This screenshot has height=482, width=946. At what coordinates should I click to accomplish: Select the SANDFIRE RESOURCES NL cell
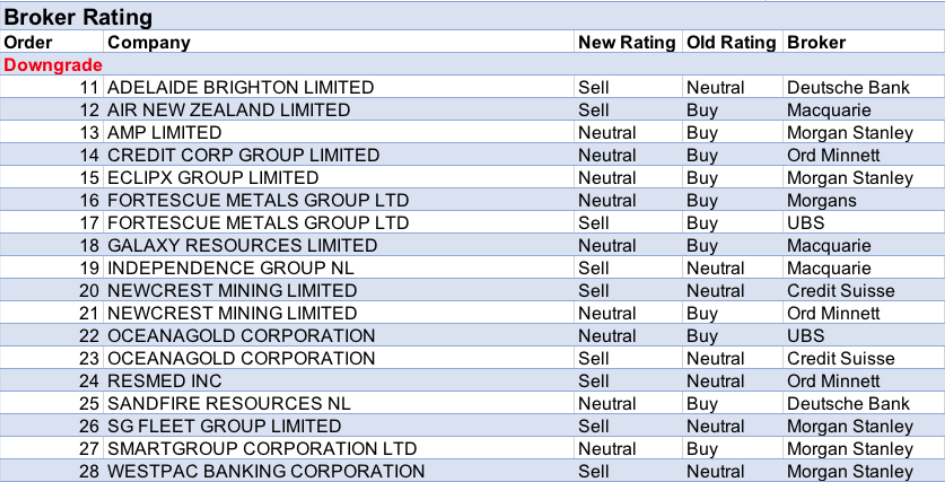pos(229,404)
